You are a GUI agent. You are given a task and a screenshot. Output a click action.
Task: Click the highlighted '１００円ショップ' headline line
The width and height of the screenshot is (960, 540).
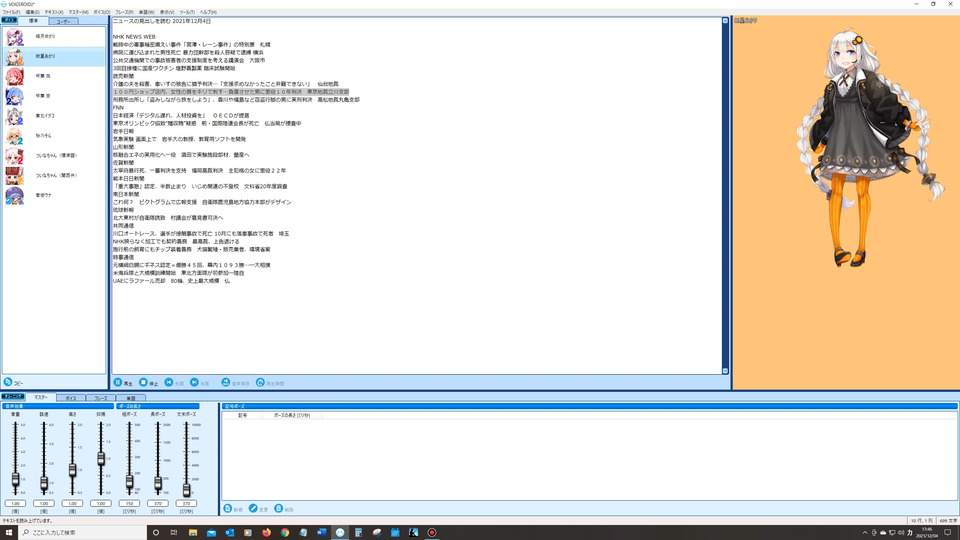coord(231,92)
